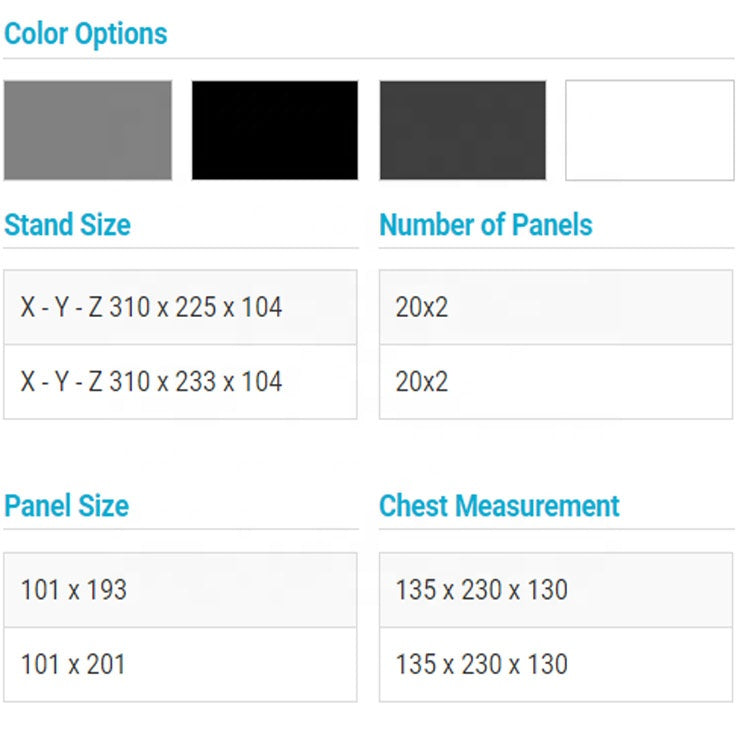Screen dimensions: 750x750
Task: Click the first 135 x 230 x 130 chest row
Action: [555, 590]
